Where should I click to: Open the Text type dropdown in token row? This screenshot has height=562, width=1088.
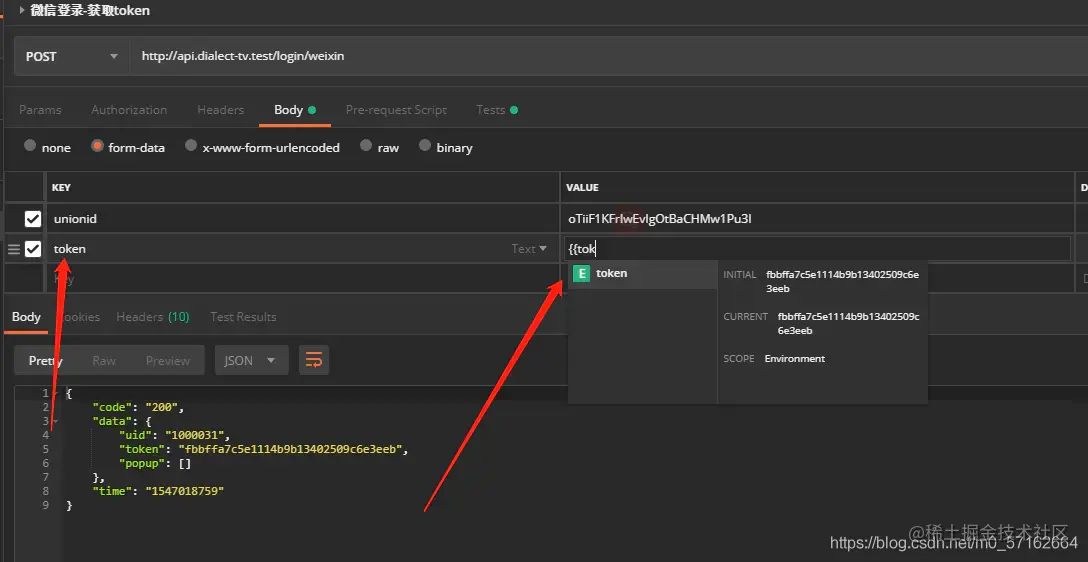[529, 248]
